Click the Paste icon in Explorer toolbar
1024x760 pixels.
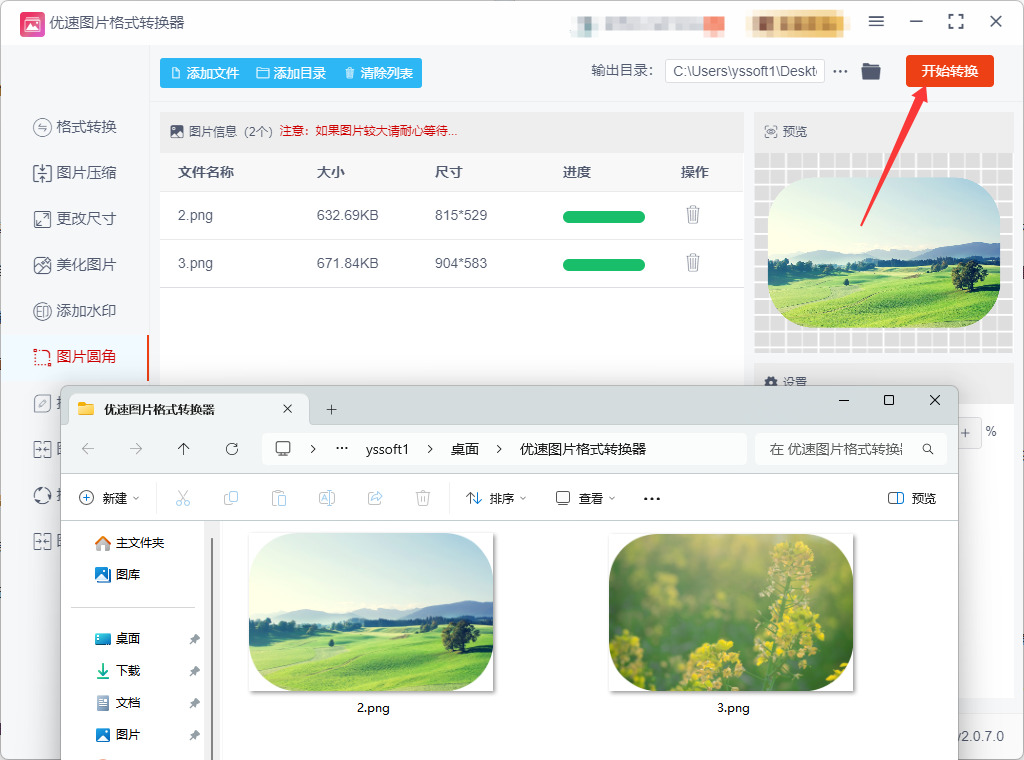click(279, 498)
